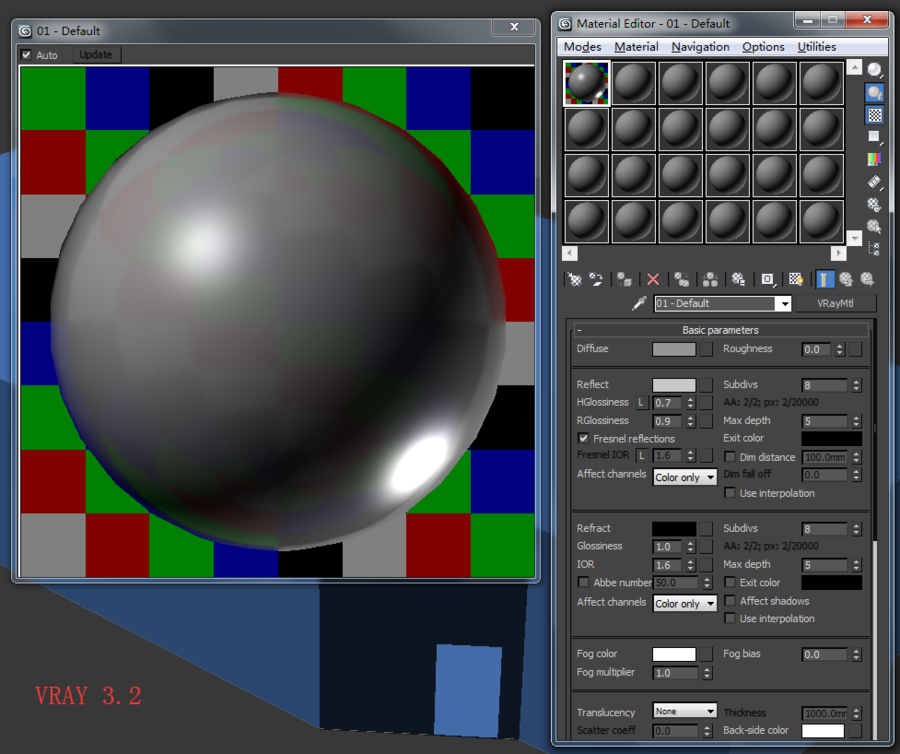Enable the Dim distance checkbox
Screen dimensions: 900x754
click(730, 457)
